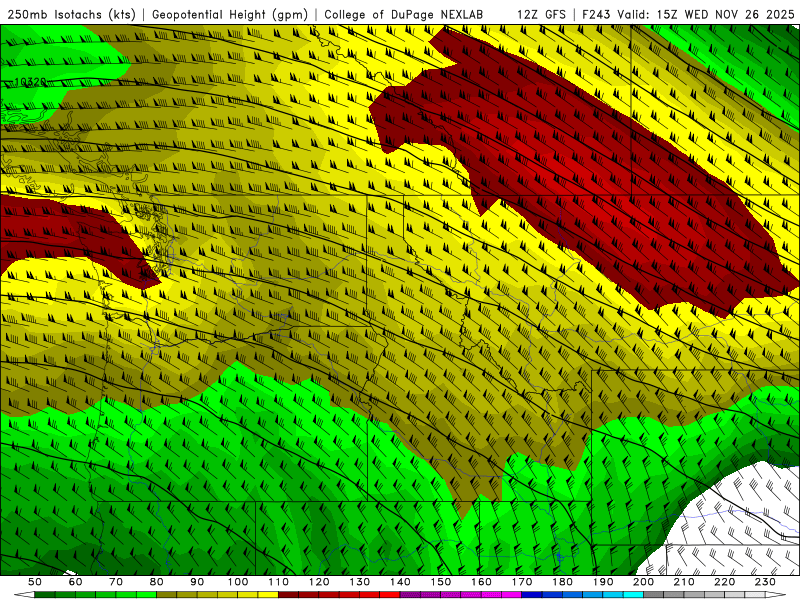This screenshot has height=600, width=800.
Task: Click the '70' value on the legend scale
Action: click(116, 582)
